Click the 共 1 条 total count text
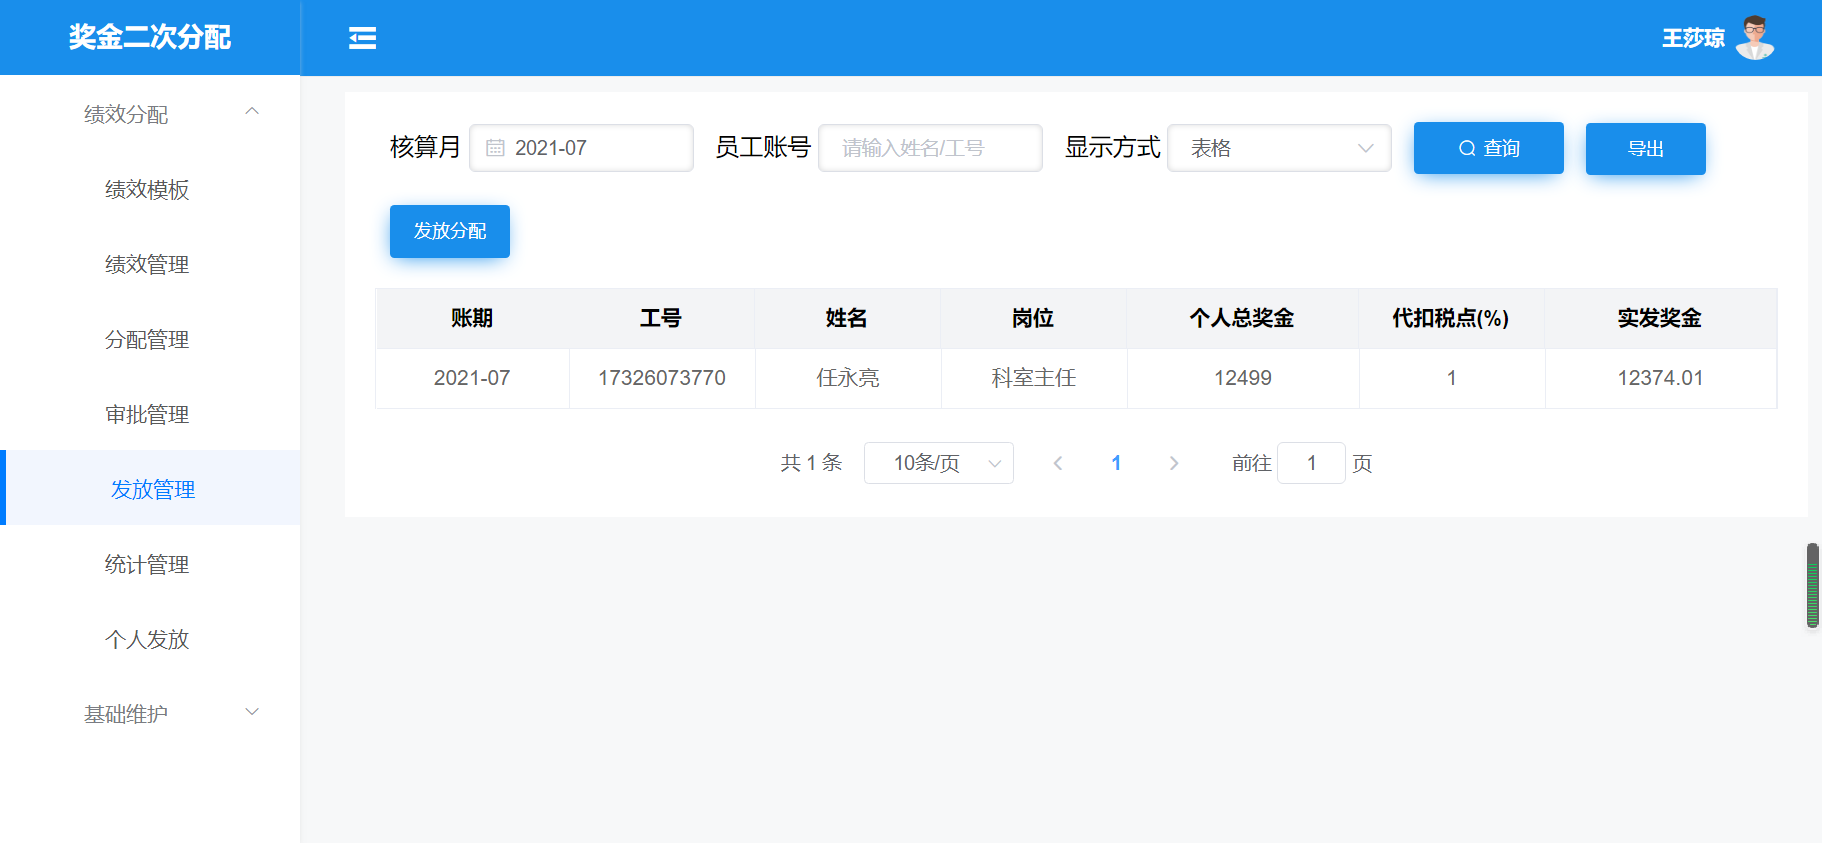This screenshot has width=1822, height=843. click(811, 463)
